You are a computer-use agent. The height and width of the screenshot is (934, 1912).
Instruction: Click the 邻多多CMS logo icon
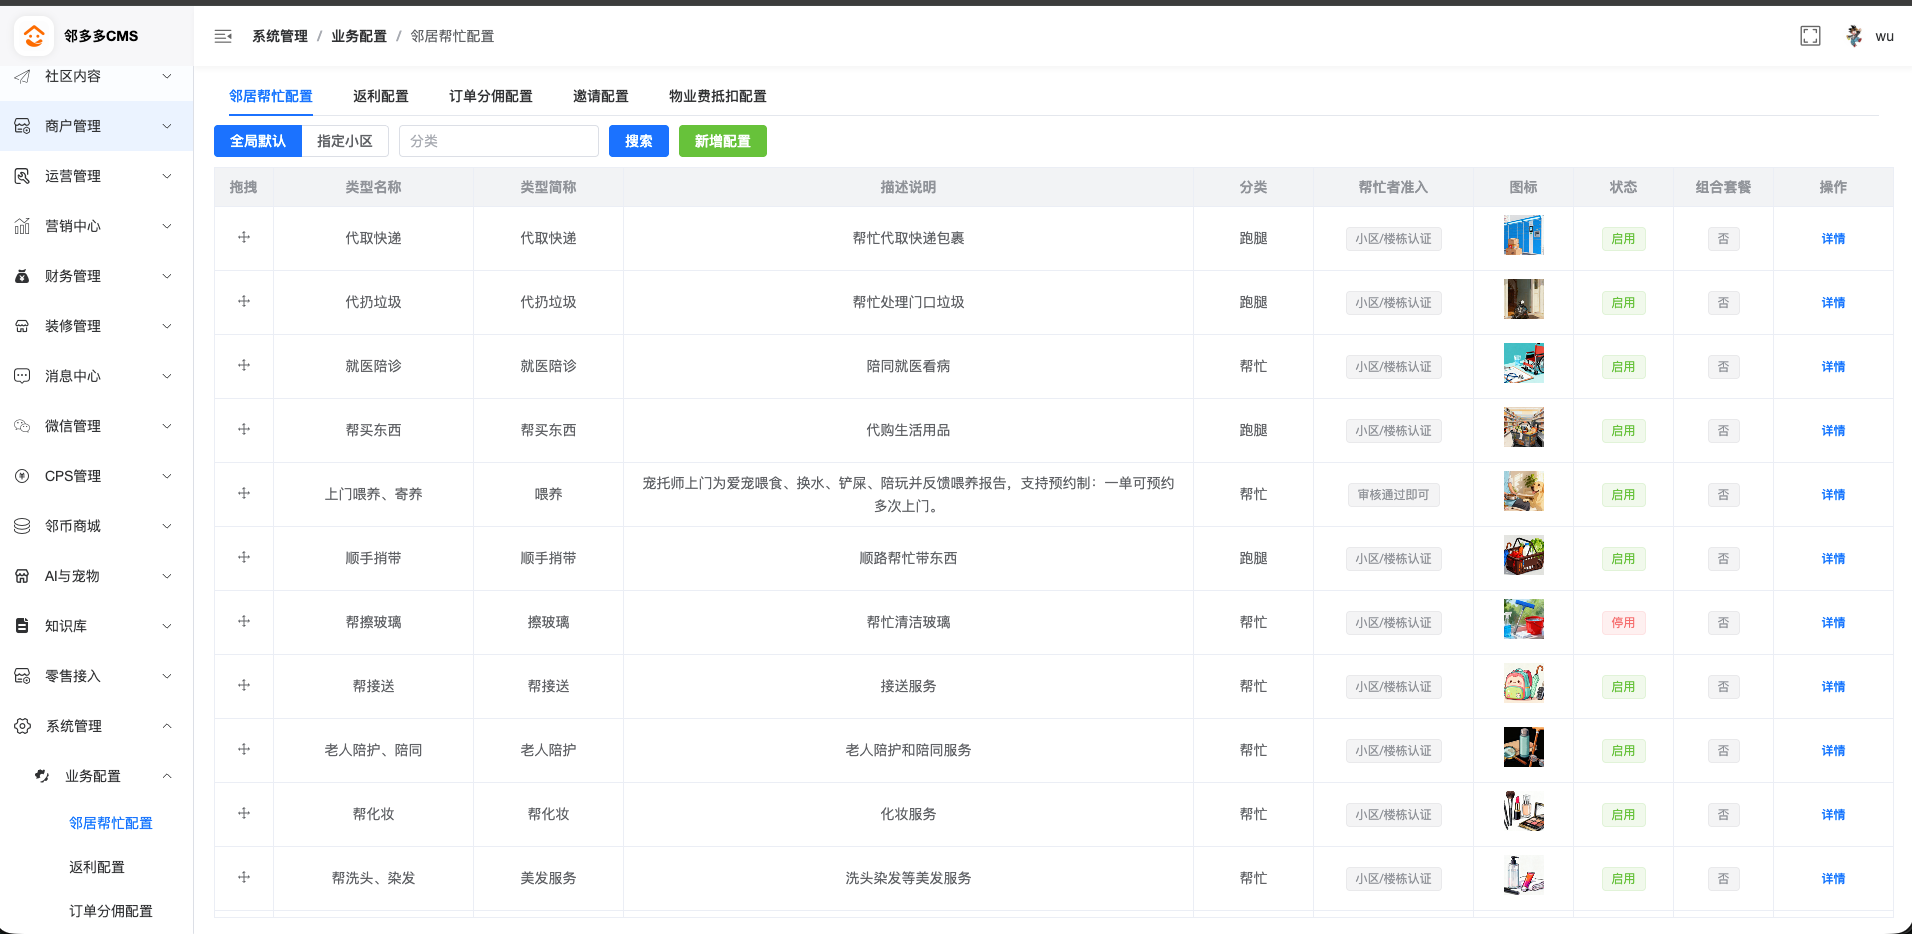point(34,36)
